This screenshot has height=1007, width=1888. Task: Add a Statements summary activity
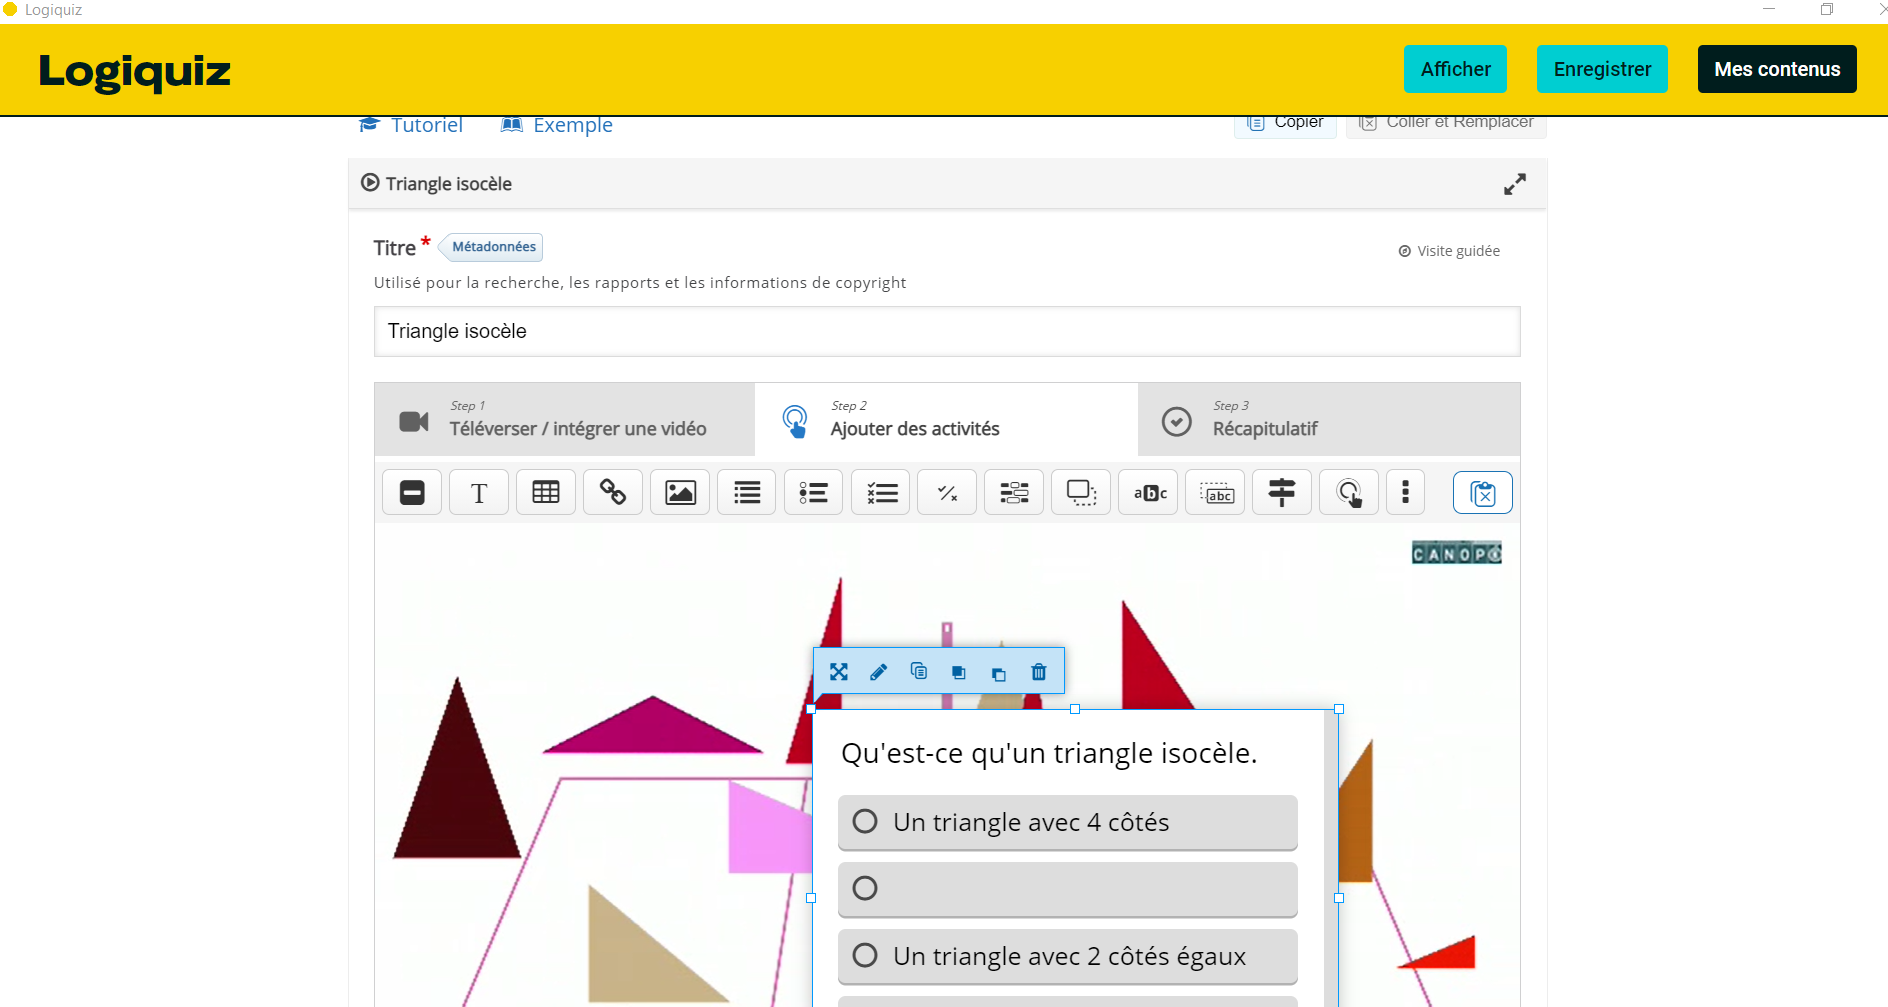pyautogui.click(x=747, y=493)
